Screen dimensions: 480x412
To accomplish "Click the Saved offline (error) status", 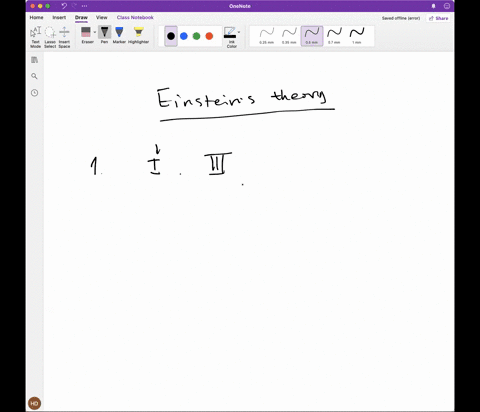I will pyautogui.click(x=401, y=18).
